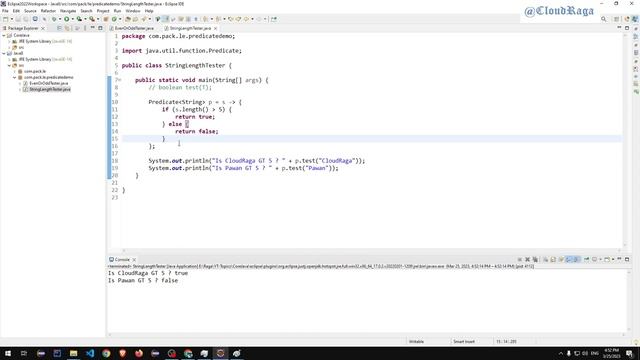This screenshot has height=360, width=640.
Task: Open the Window menu
Action: tap(133, 11)
